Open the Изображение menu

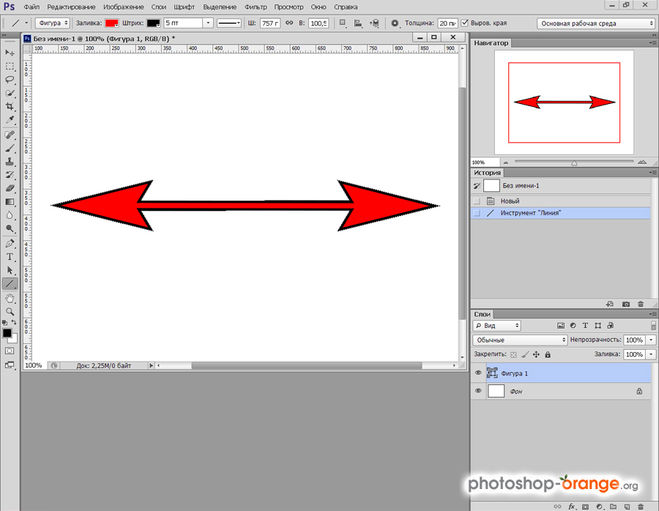point(124,7)
